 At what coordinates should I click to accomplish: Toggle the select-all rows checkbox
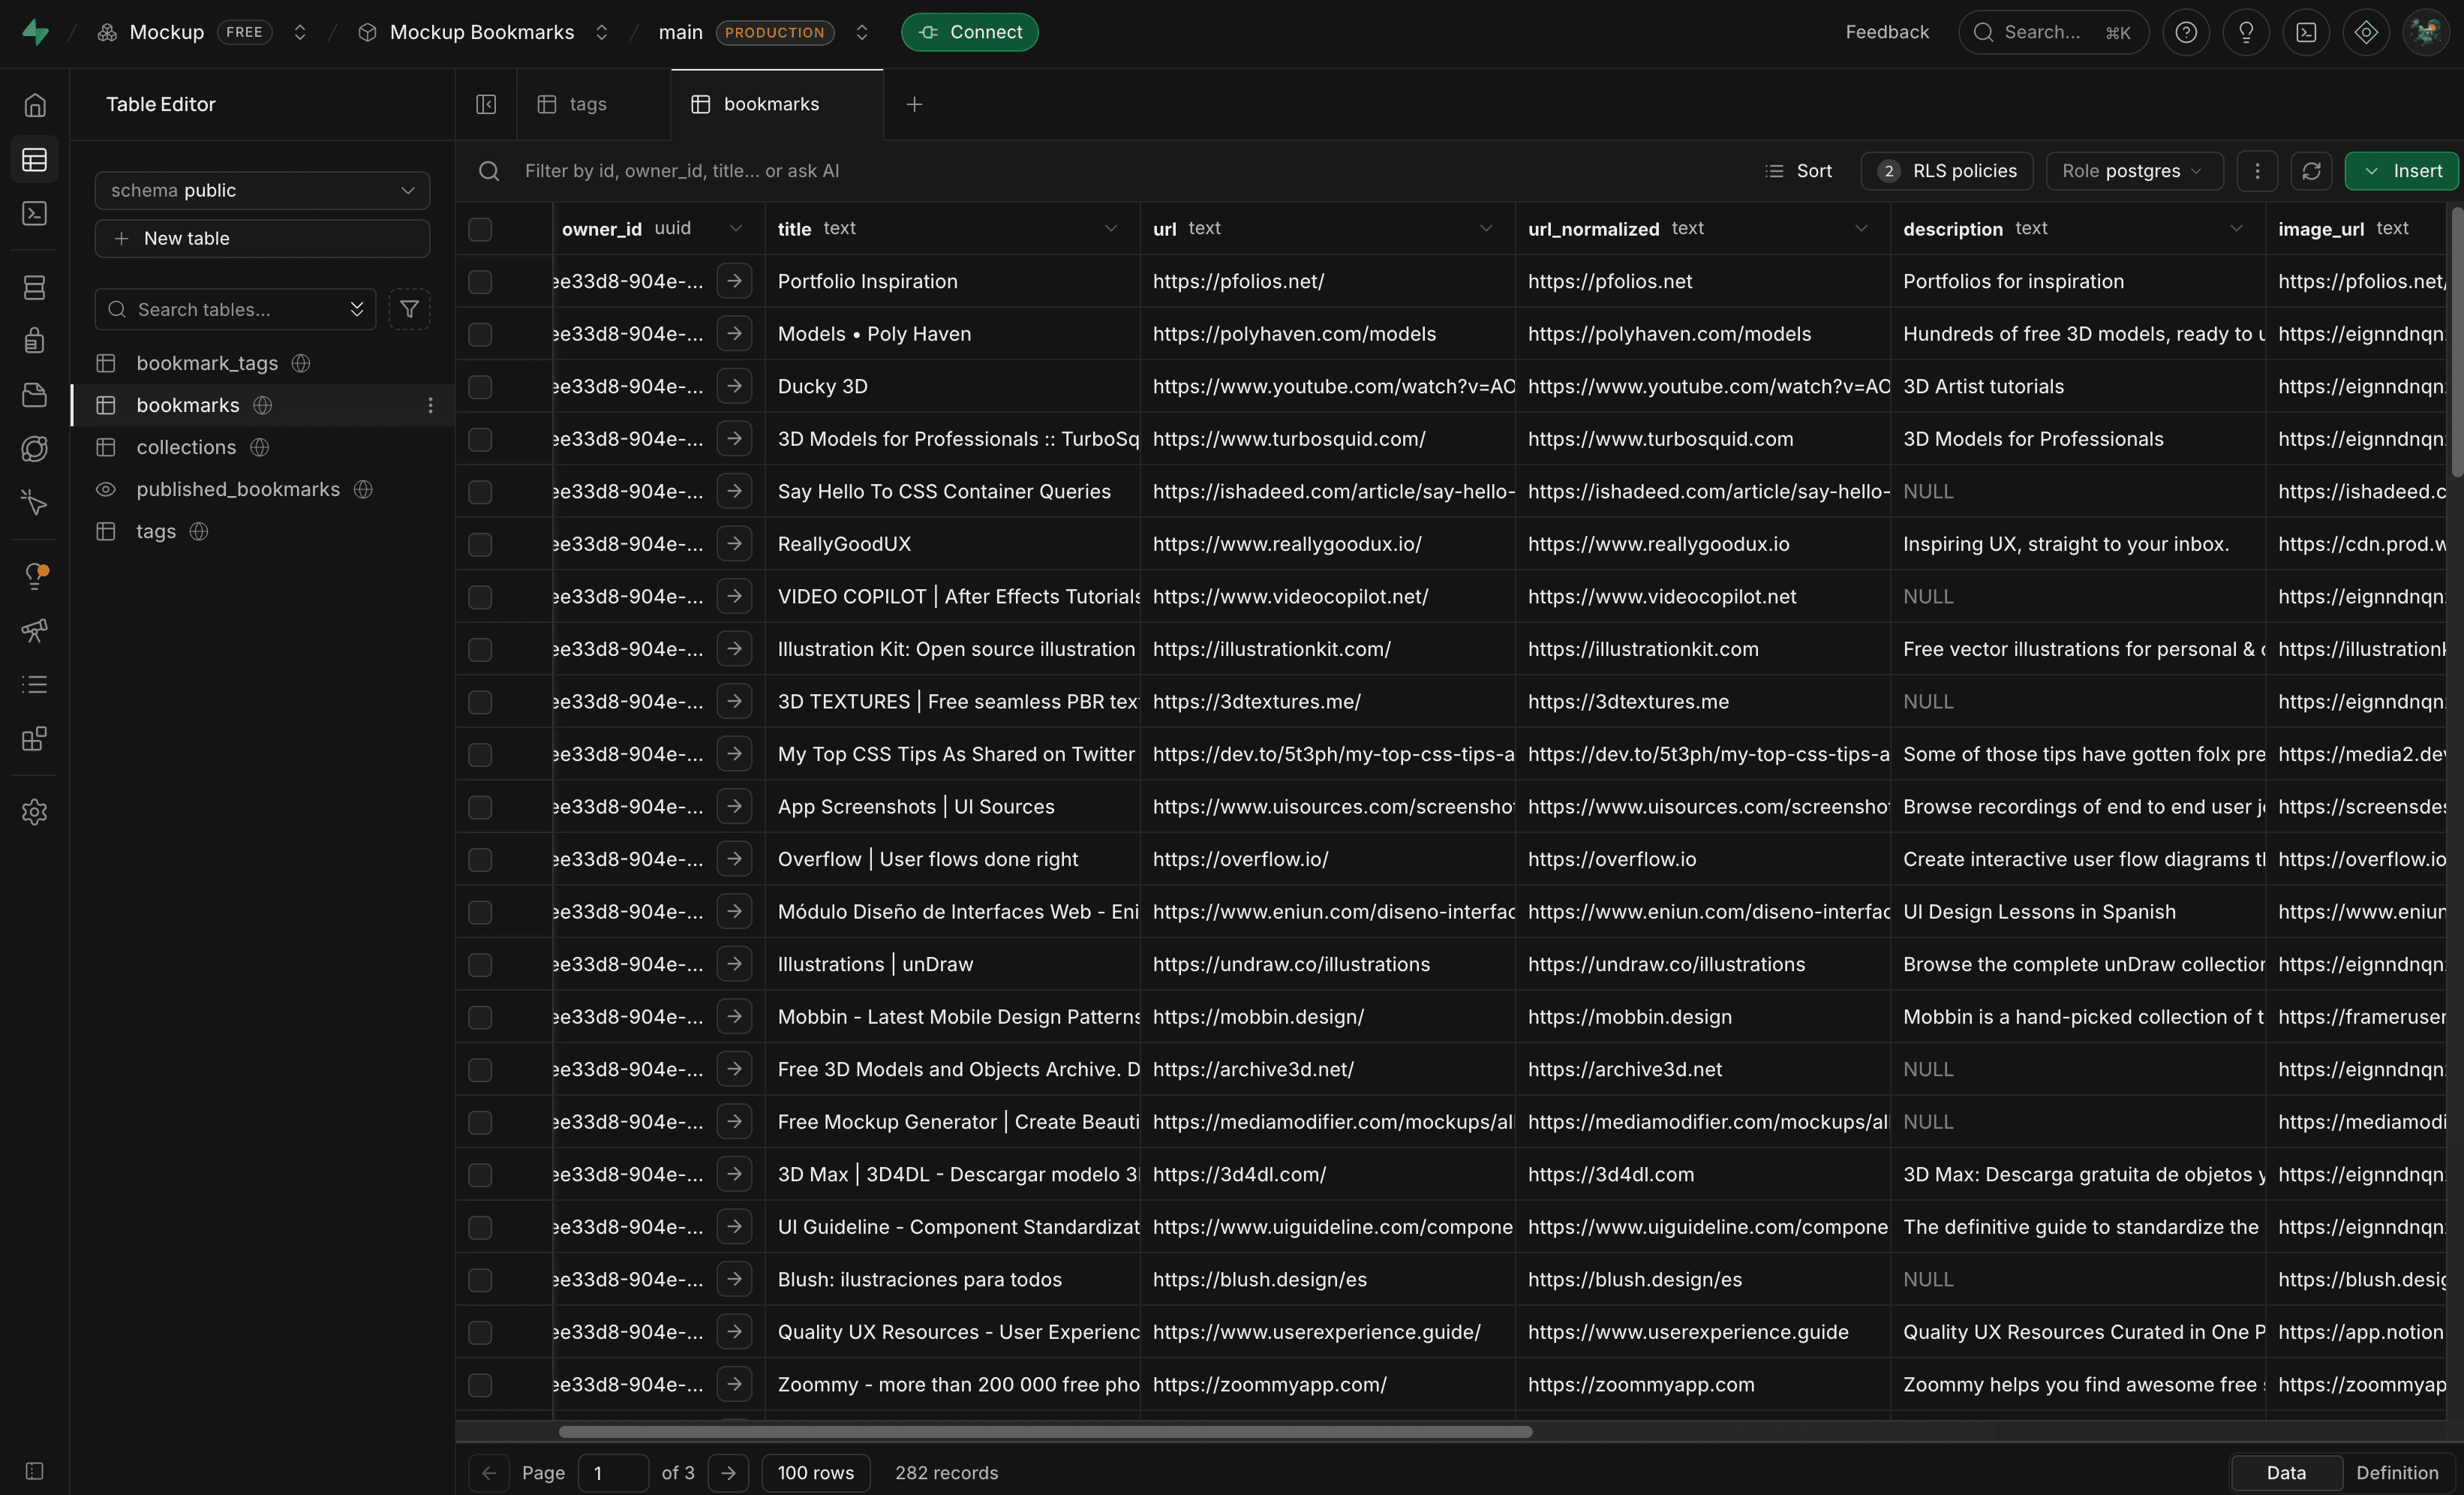(x=480, y=229)
